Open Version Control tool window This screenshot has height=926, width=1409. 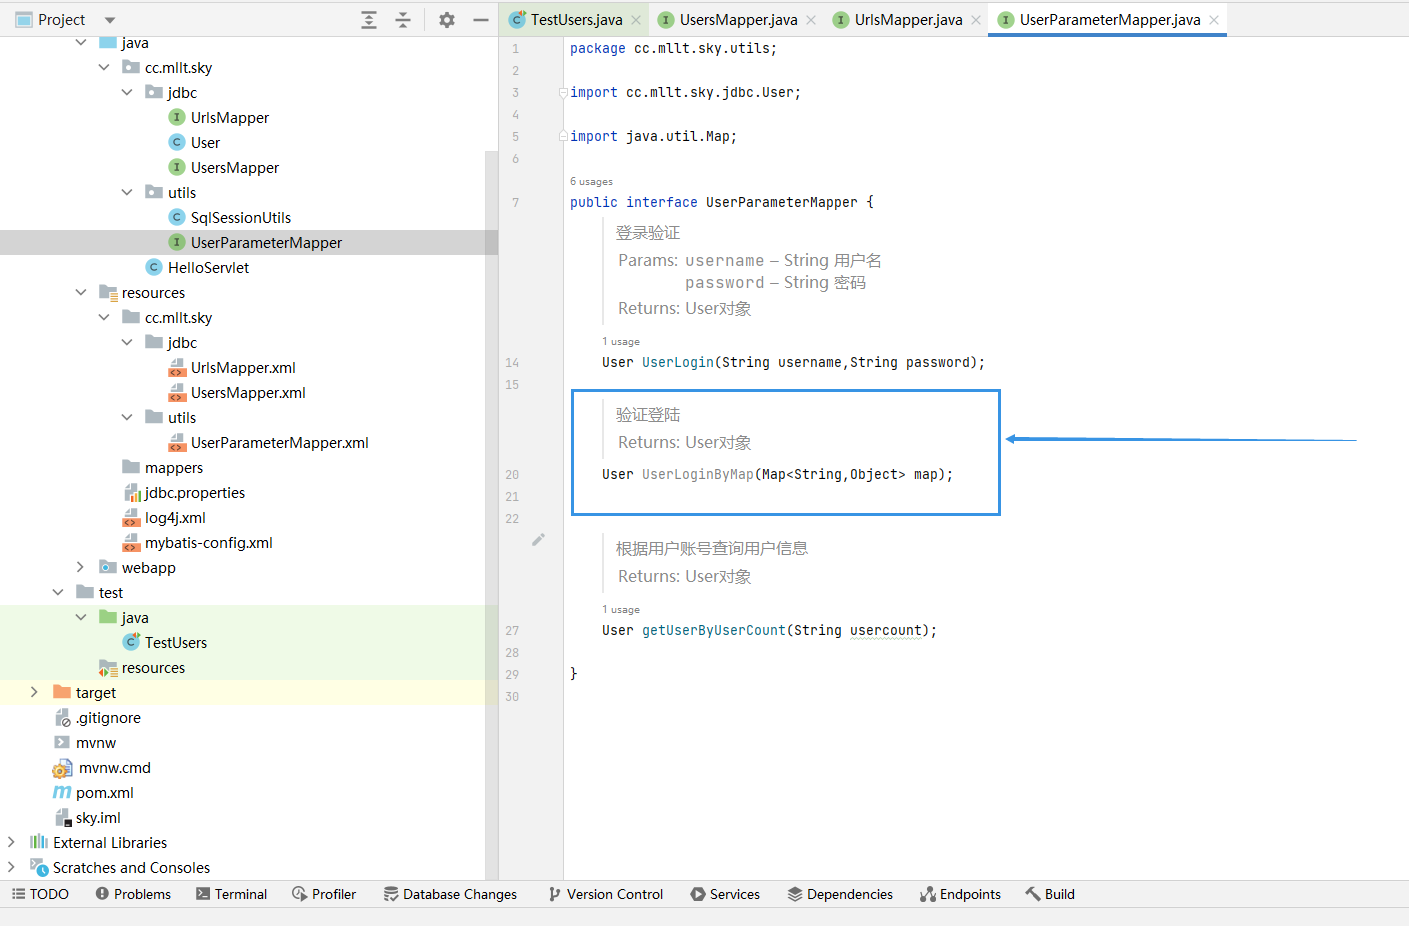pos(605,894)
